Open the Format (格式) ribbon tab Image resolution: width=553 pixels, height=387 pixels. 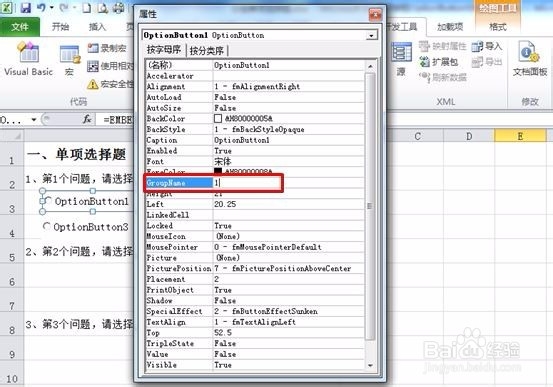(498, 27)
